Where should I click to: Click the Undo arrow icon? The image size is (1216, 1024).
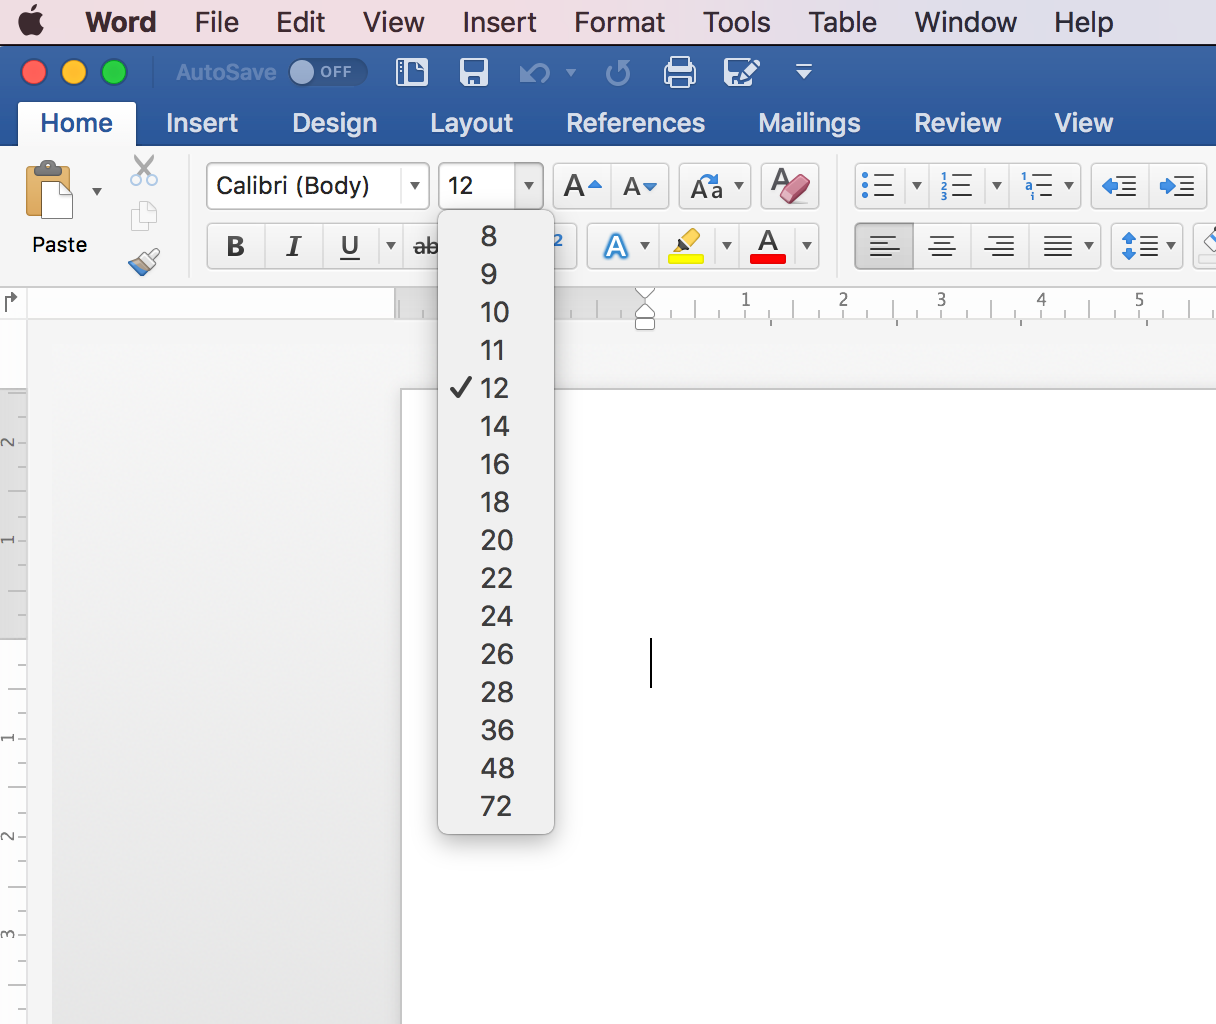535,72
